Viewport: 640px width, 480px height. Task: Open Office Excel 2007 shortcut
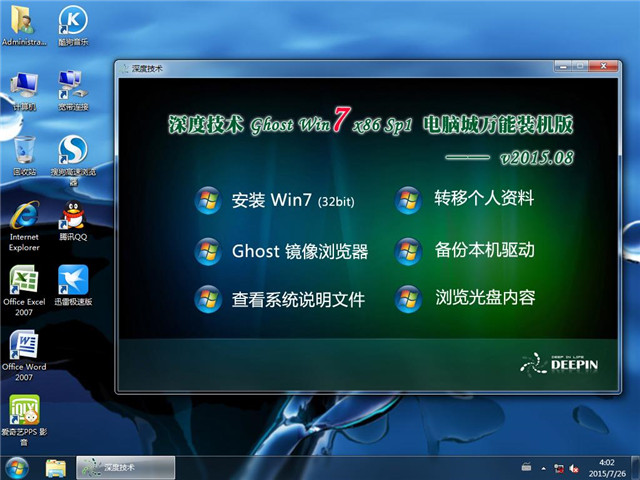pyautogui.click(x=24, y=291)
